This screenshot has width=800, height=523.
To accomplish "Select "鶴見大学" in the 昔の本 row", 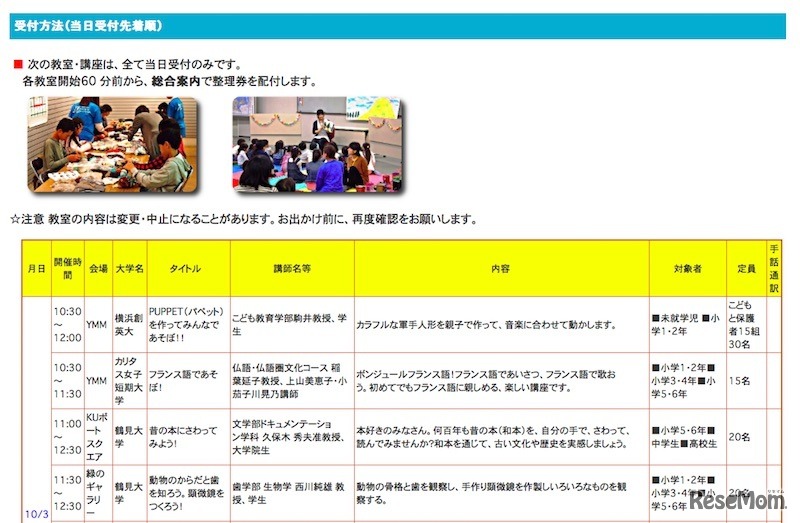I will pos(130,437).
